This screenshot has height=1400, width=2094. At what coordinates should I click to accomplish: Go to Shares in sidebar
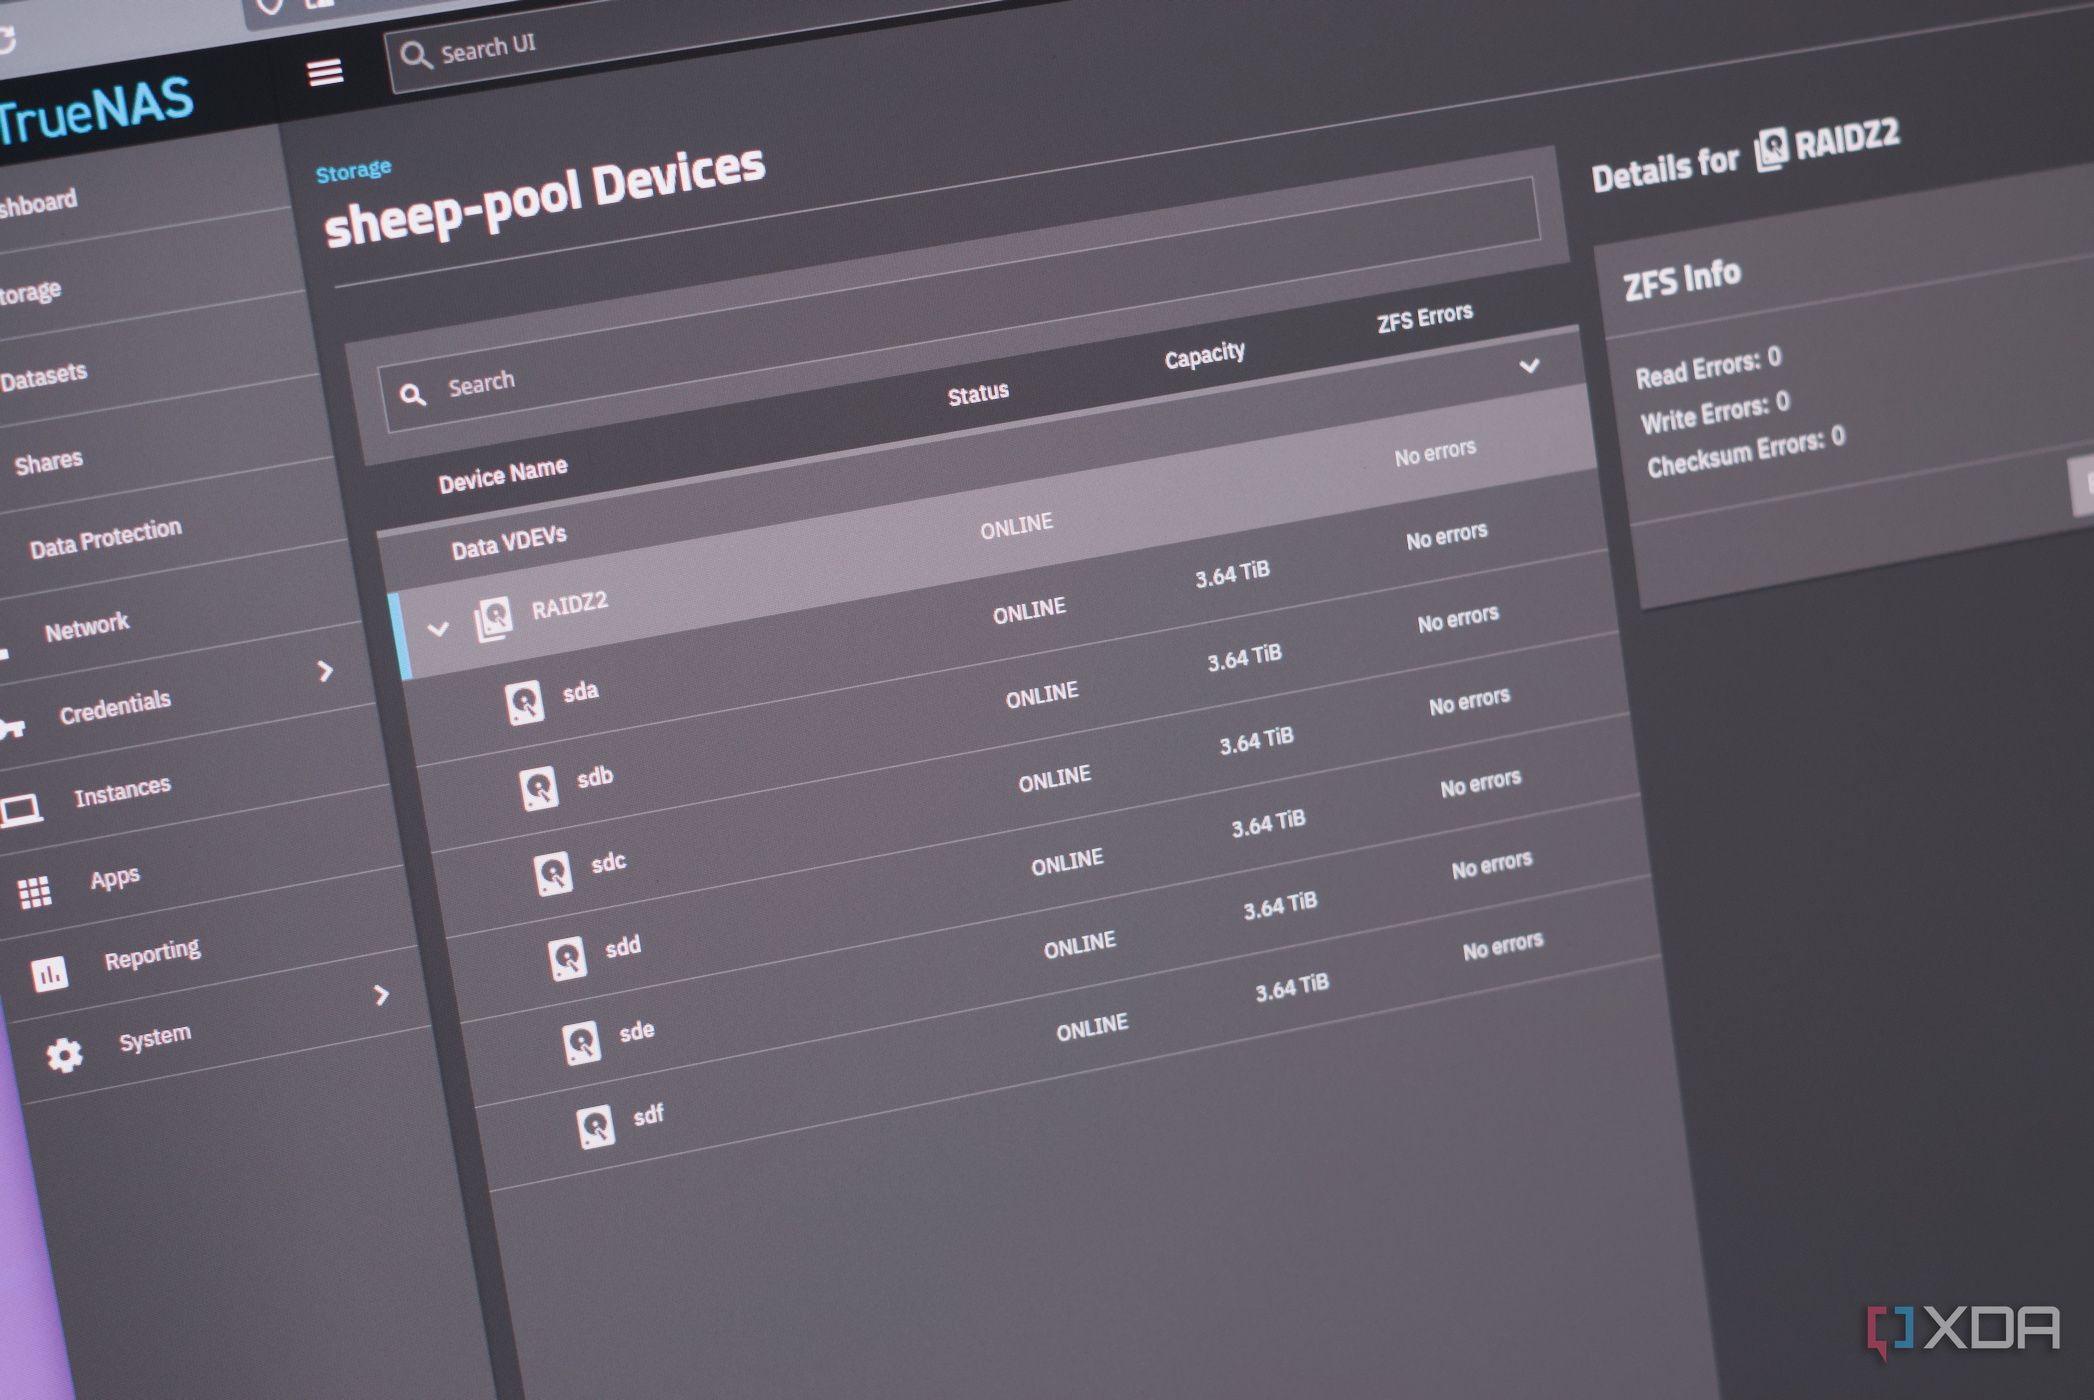click(x=49, y=462)
